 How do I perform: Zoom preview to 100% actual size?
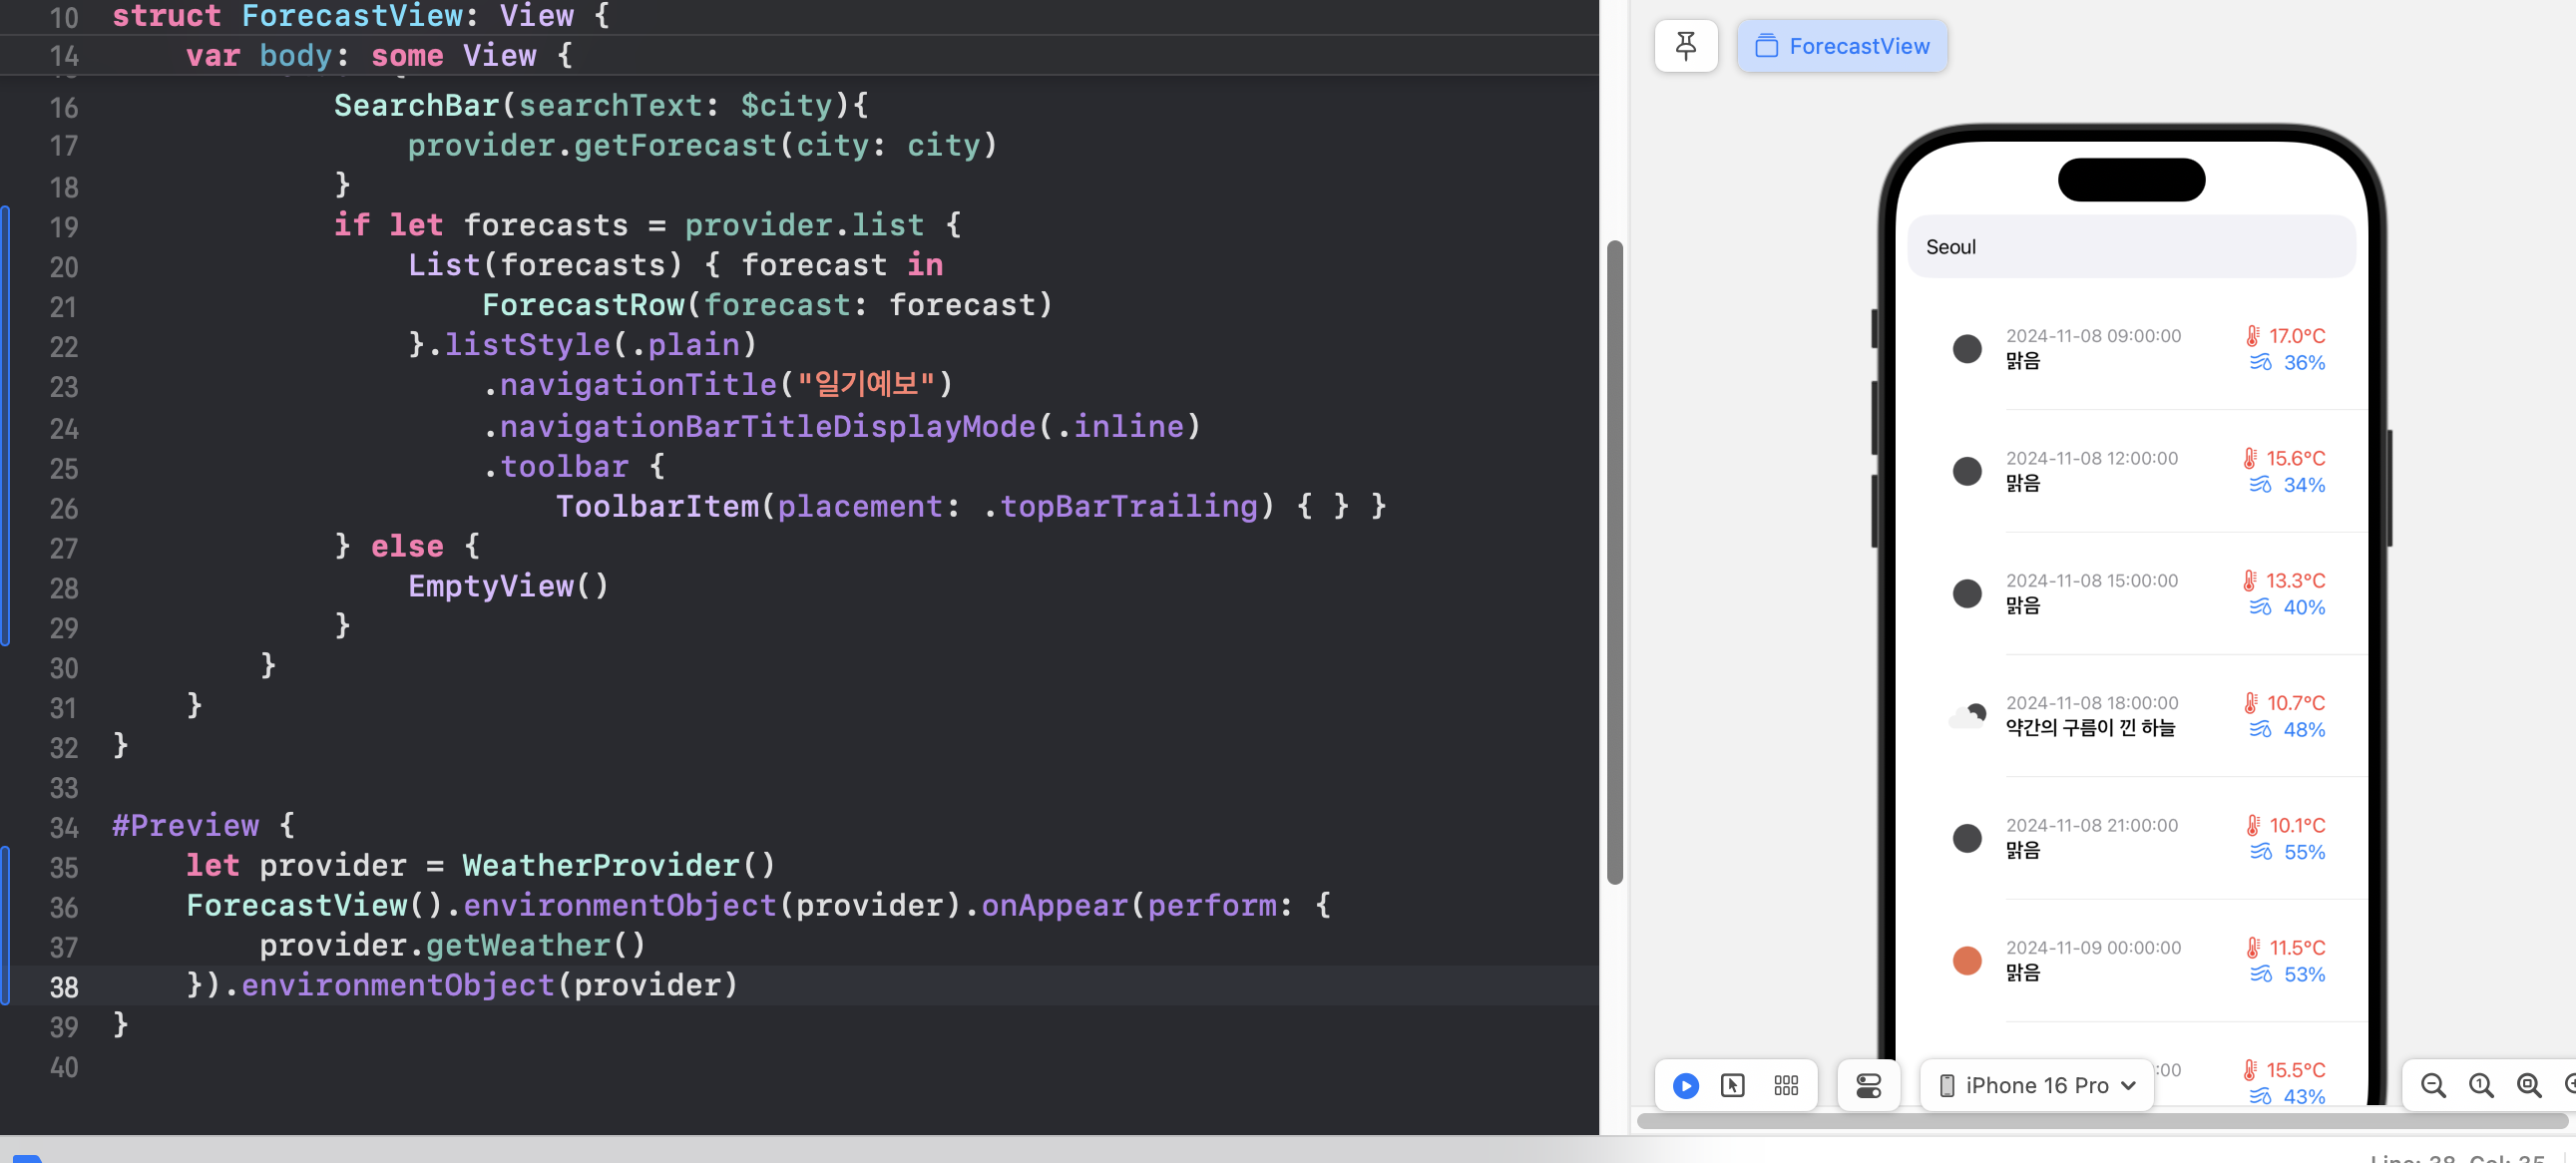[2481, 1085]
